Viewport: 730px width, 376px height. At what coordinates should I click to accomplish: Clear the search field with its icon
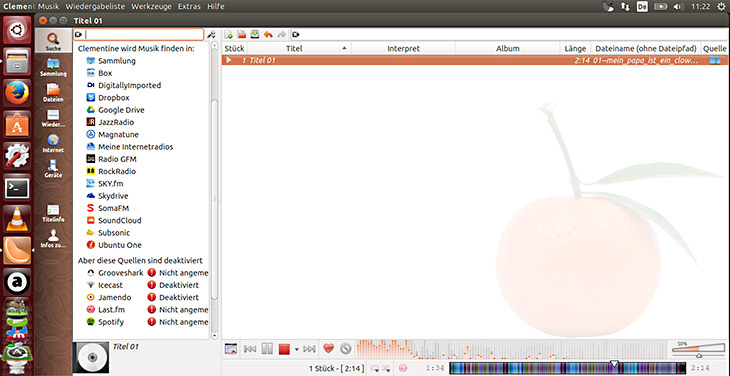click(78, 34)
